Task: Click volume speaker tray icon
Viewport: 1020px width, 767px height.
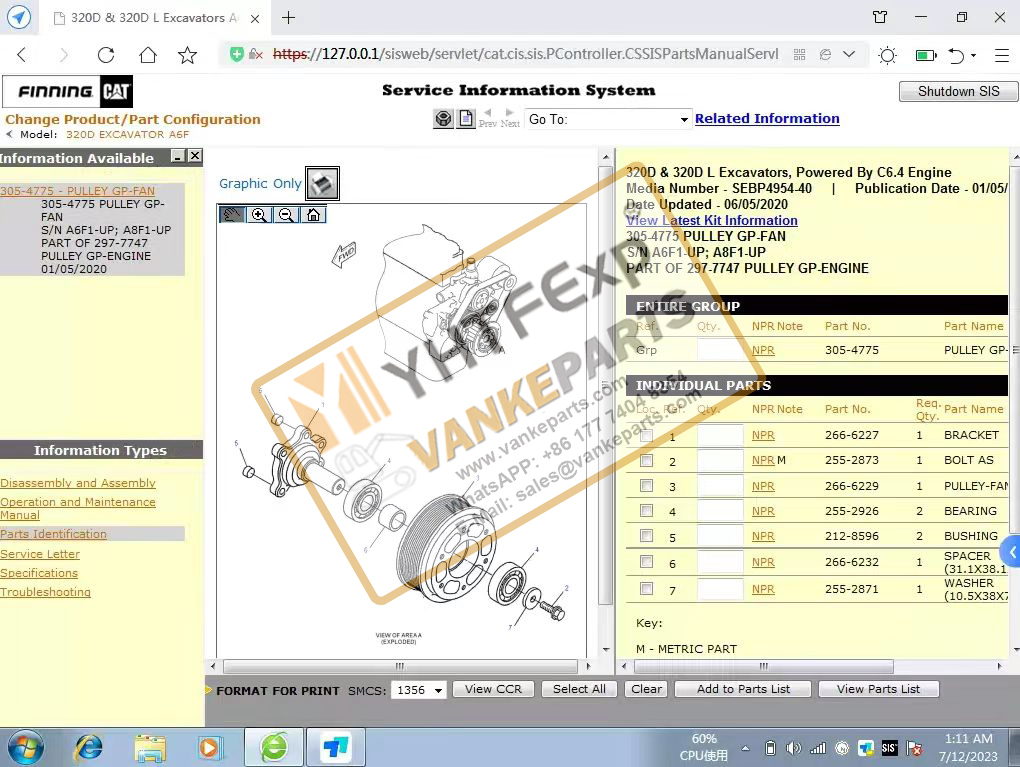Action: [x=793, y=748]
